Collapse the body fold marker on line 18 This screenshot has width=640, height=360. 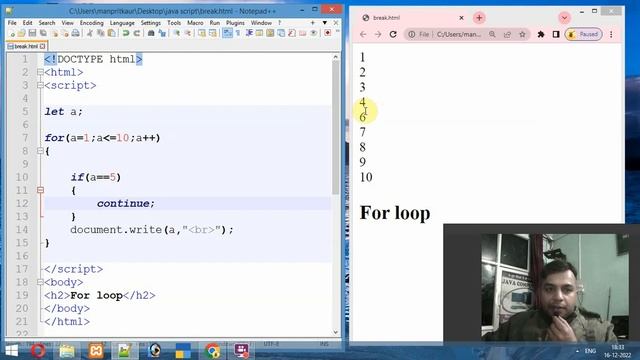[40, 282]
